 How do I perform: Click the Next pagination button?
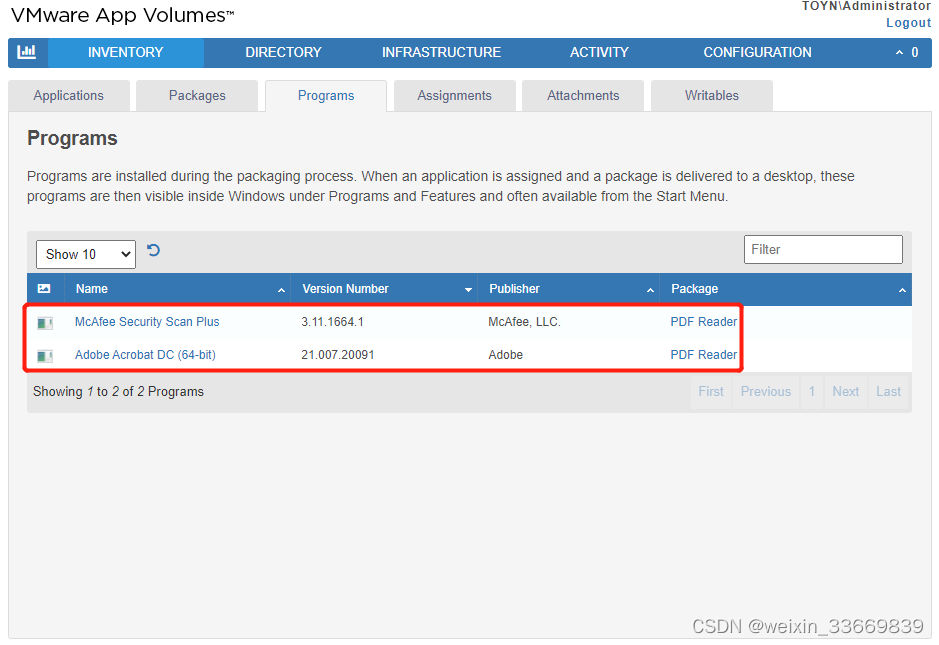coord(846,392)
